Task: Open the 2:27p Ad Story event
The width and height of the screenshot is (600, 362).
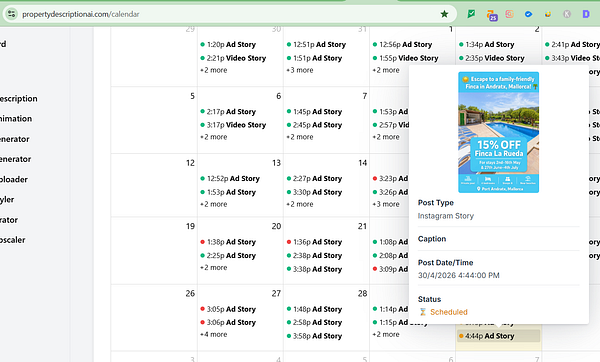Action: tap(314, 179)
